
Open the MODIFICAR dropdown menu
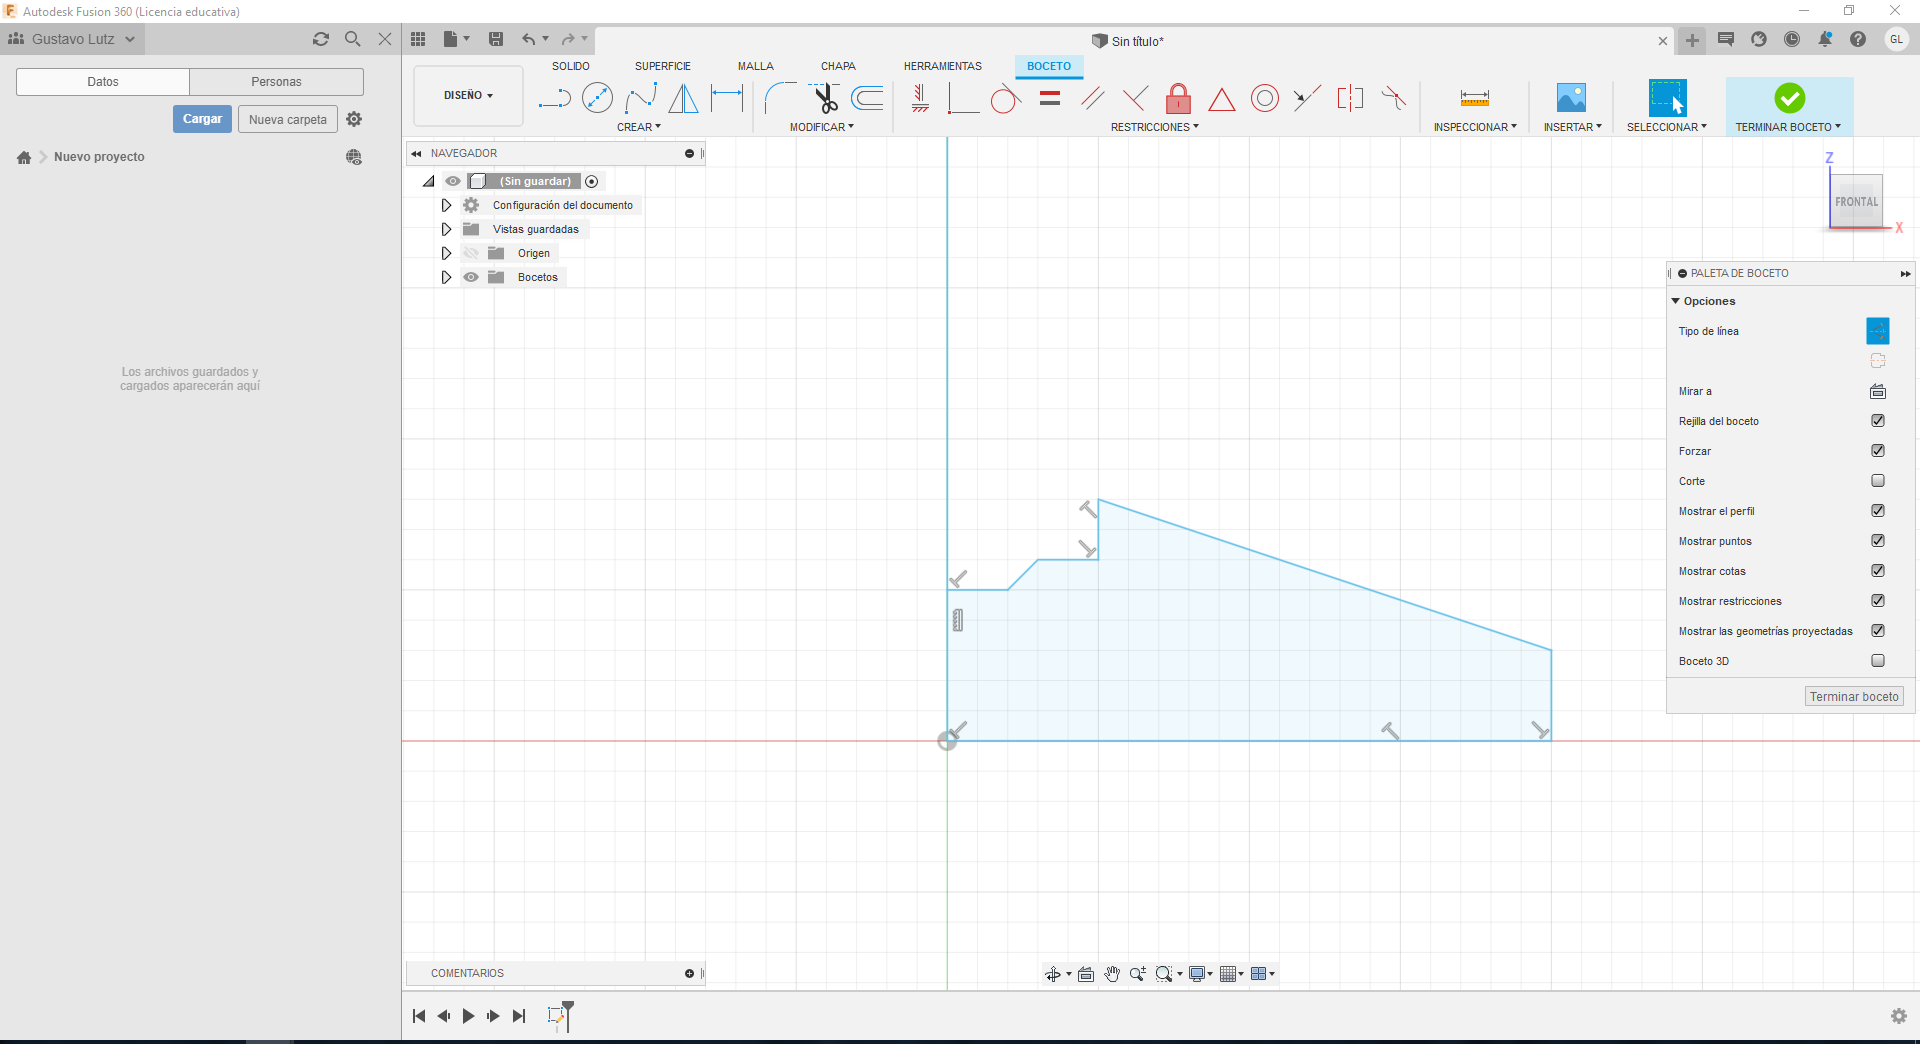(822, 127)
